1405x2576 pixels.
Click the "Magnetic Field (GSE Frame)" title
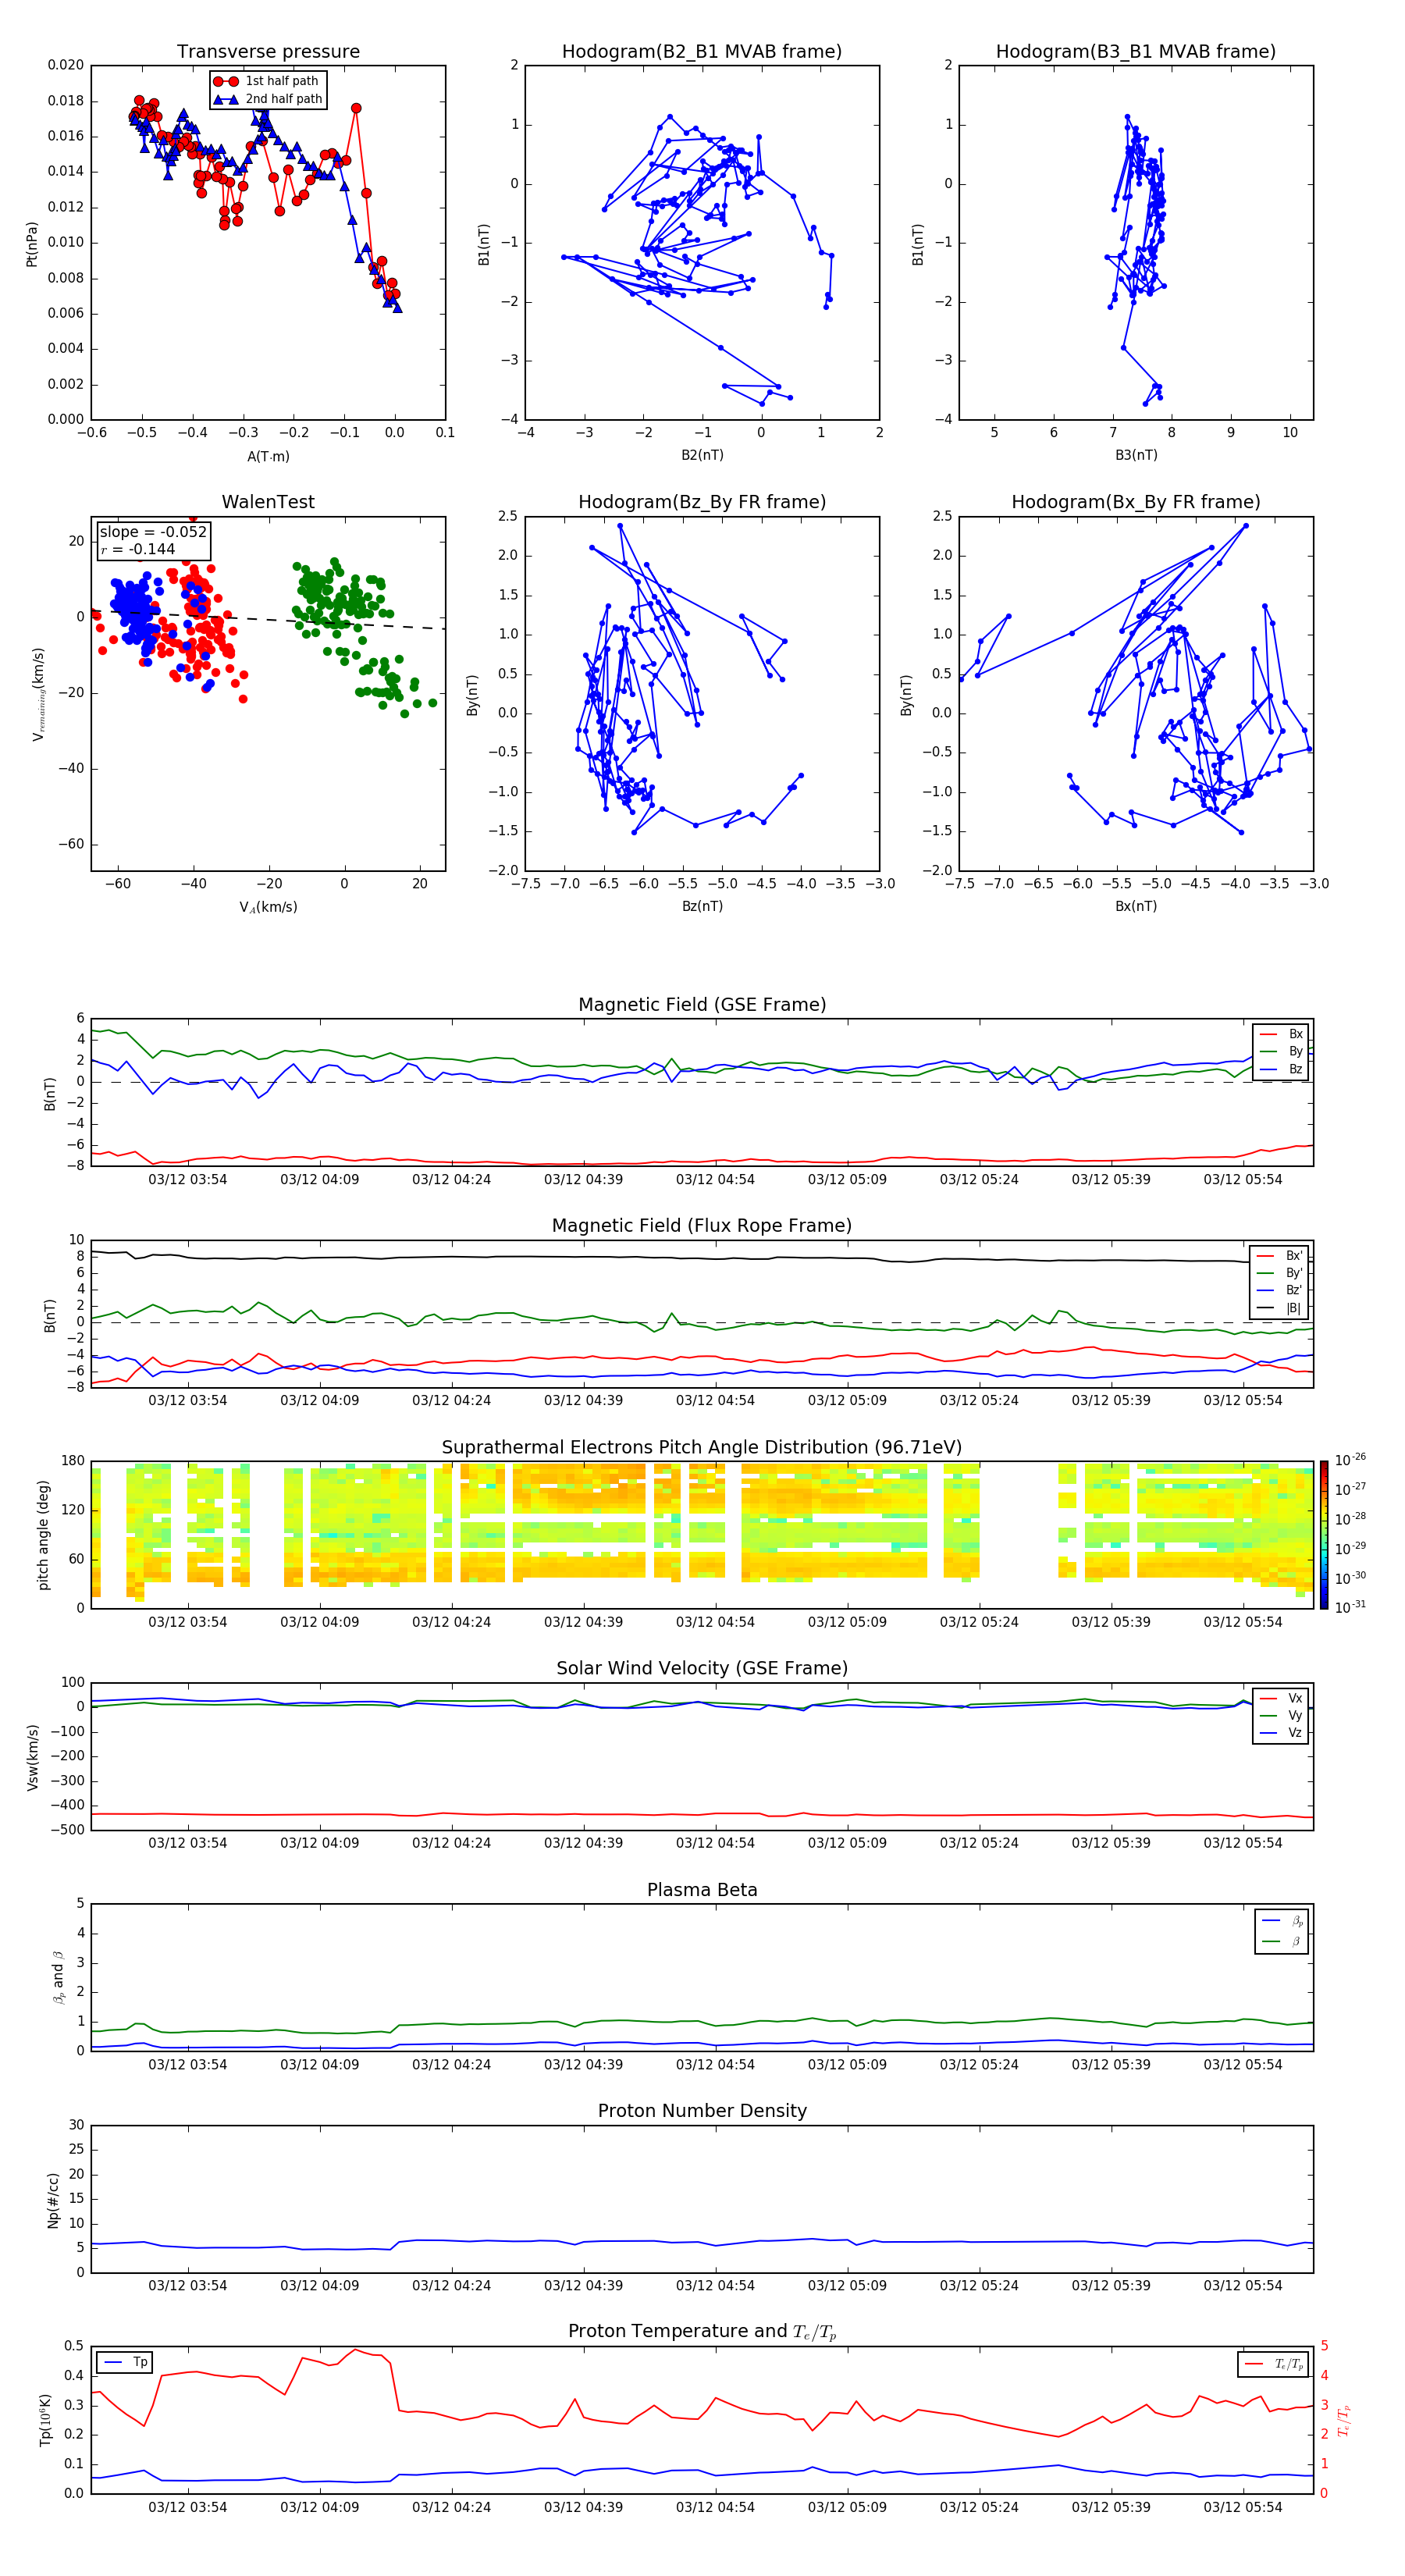coord(702,1005)
